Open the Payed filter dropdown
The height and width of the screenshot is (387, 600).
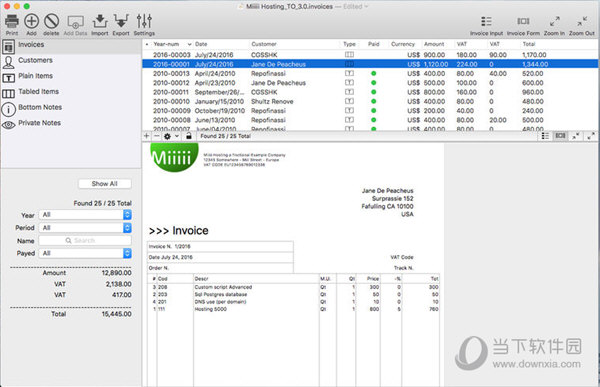(85, 253)
